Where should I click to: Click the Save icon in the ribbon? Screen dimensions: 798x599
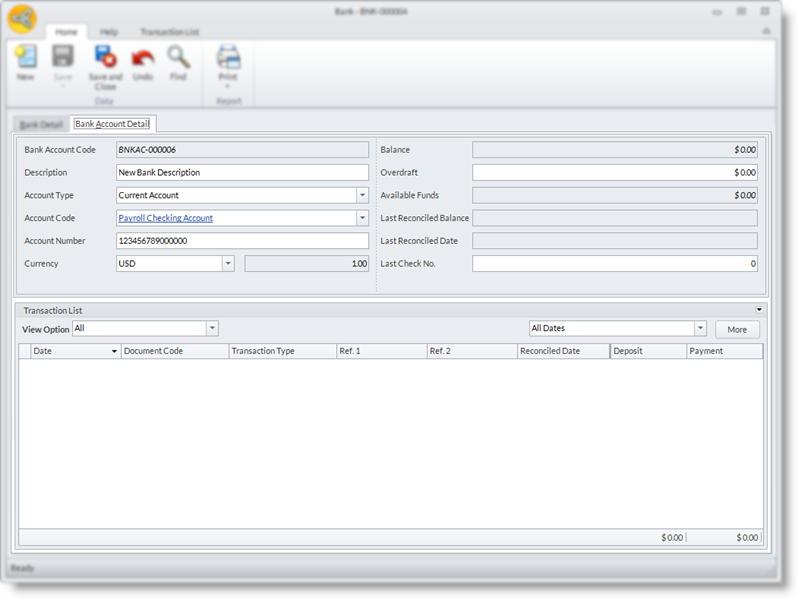62,59
